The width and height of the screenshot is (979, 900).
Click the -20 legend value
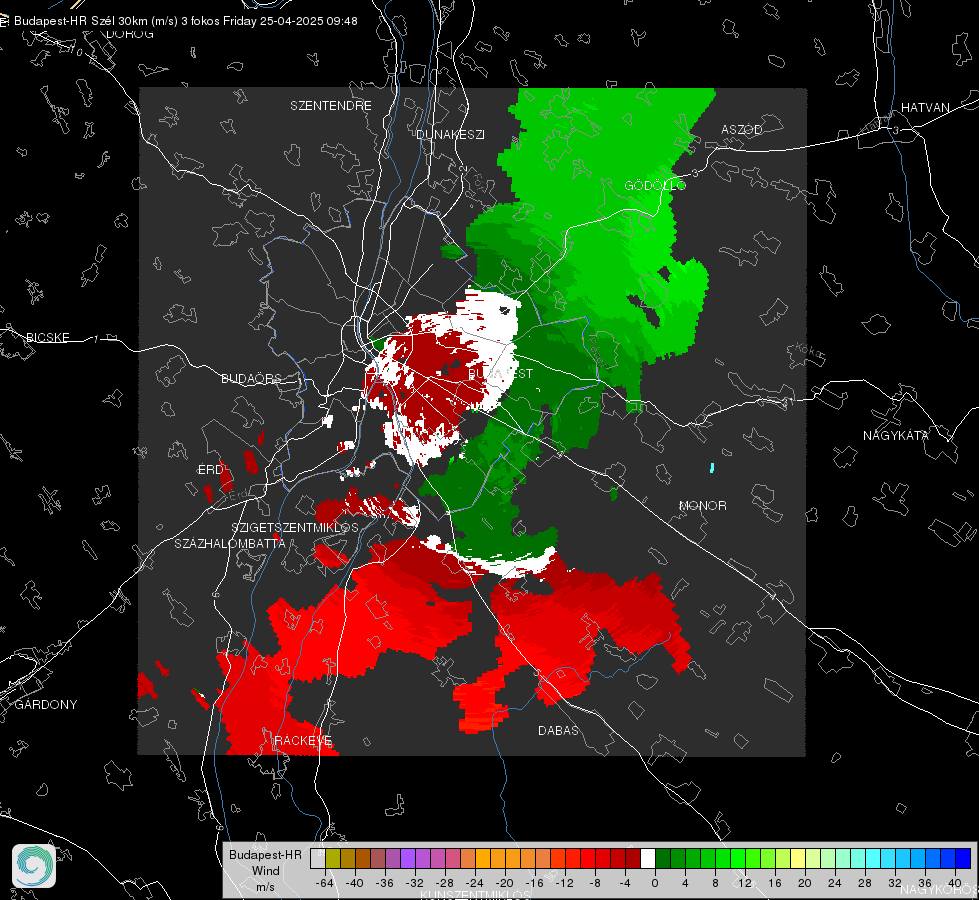504,883
